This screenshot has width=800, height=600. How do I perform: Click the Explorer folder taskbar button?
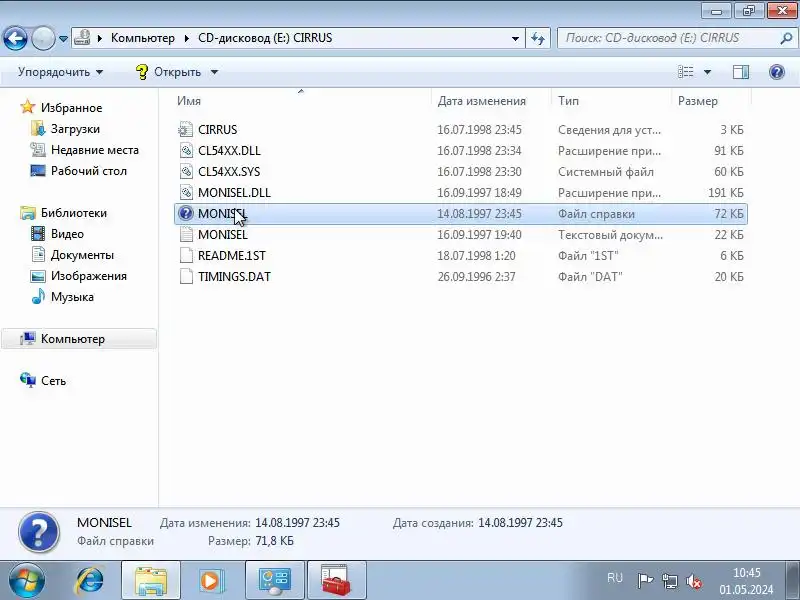(151, 581)
